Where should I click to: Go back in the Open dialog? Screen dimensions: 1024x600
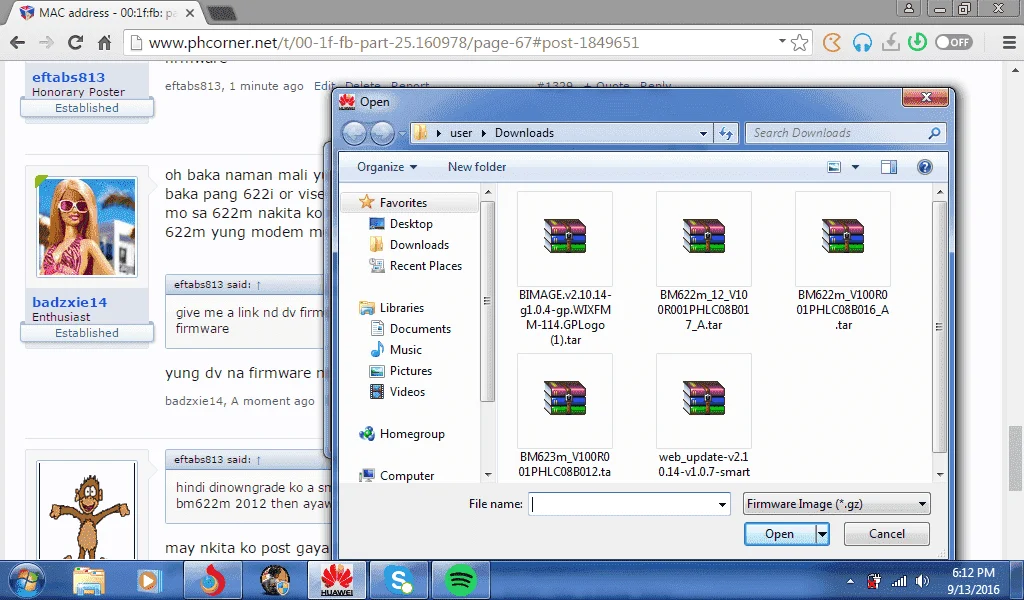point(355,133)
